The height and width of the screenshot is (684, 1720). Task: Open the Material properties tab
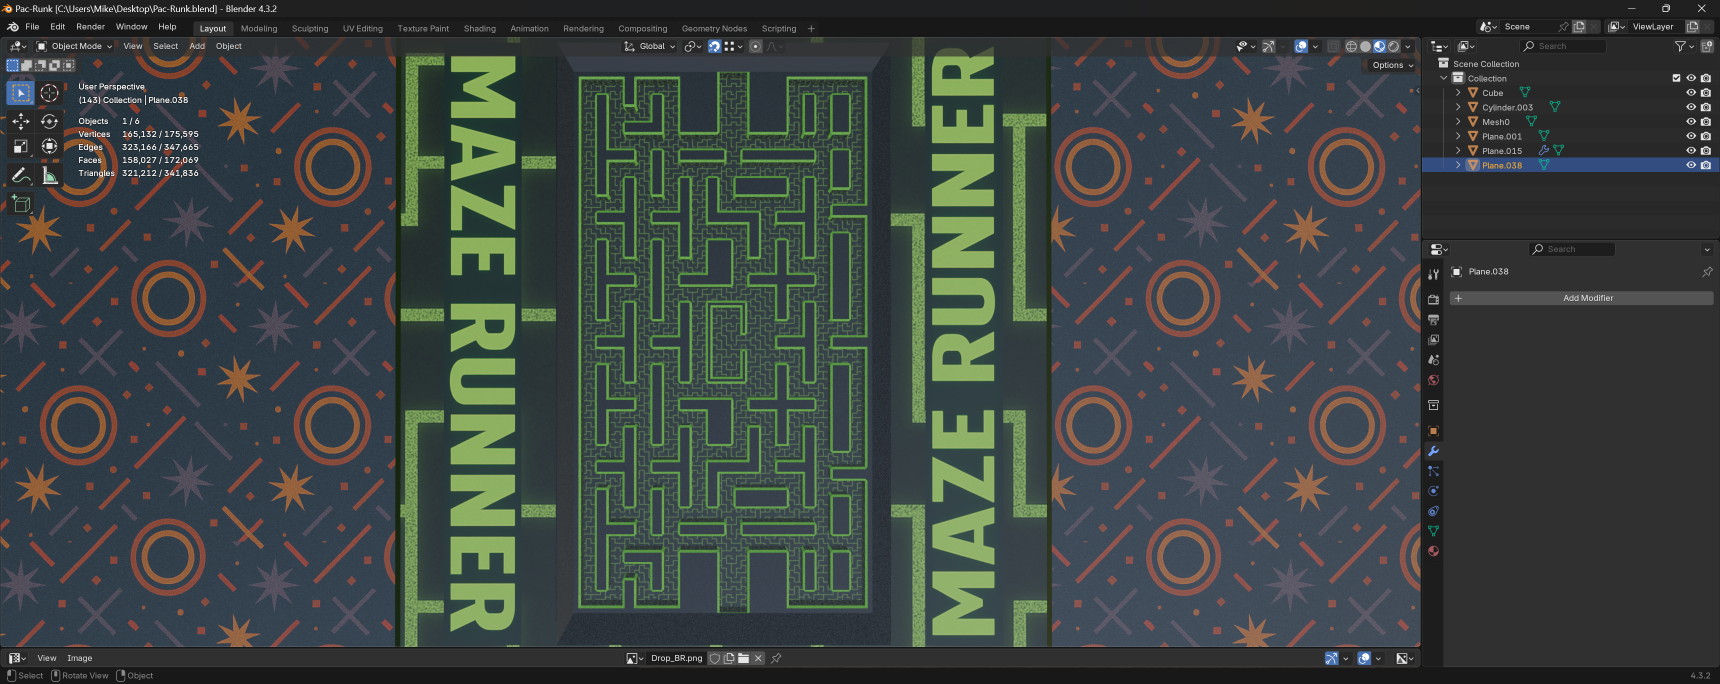(x=1433, y=551)
